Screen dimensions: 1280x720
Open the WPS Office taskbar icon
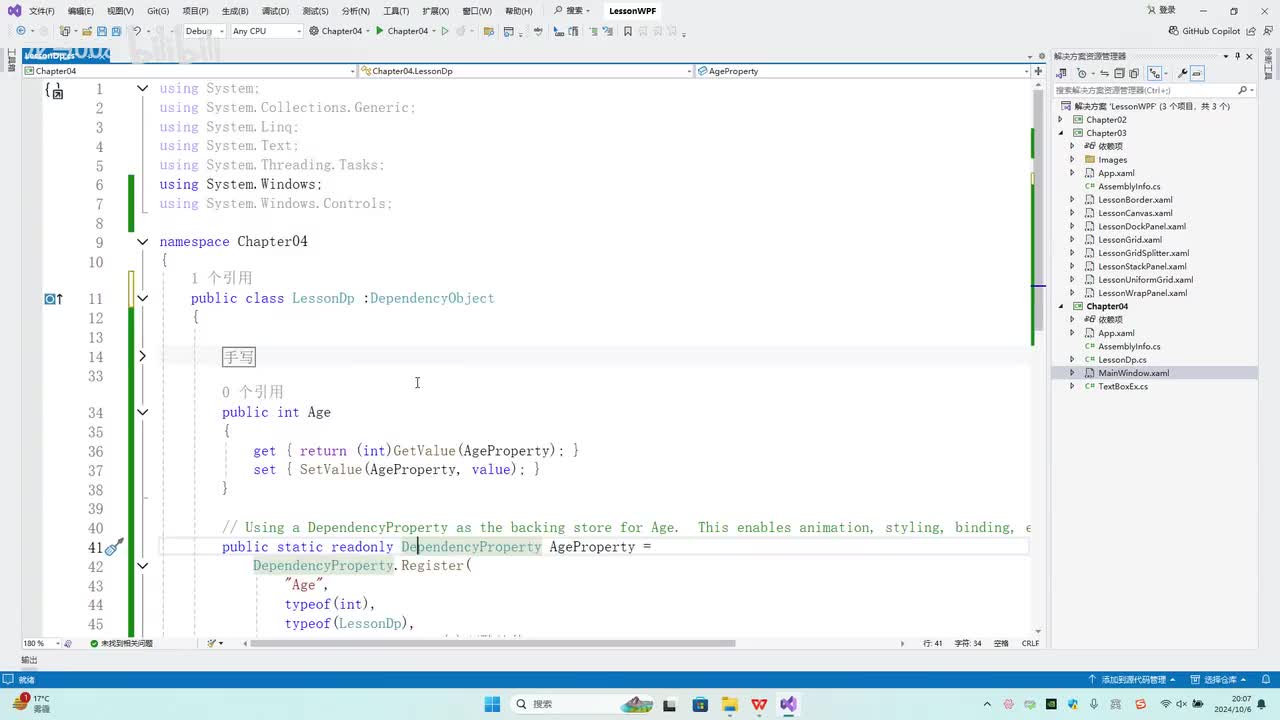click(759, 704)
